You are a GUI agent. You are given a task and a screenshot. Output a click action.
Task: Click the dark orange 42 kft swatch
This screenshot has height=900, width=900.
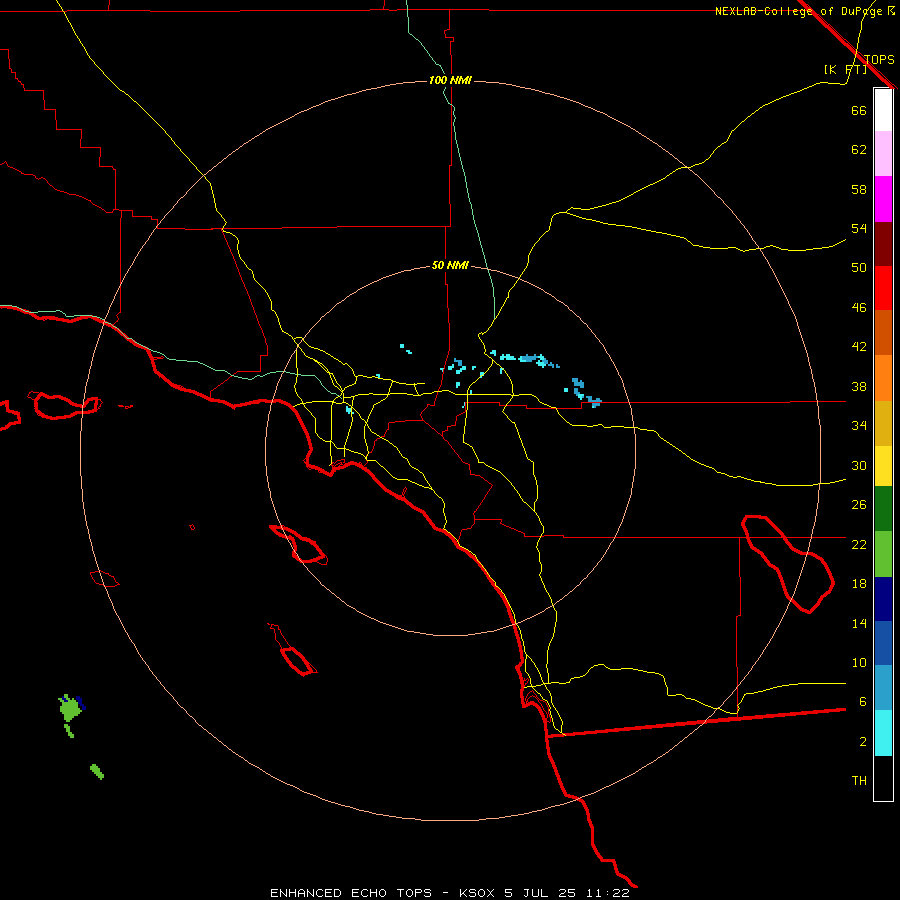[x=883, y=333]
